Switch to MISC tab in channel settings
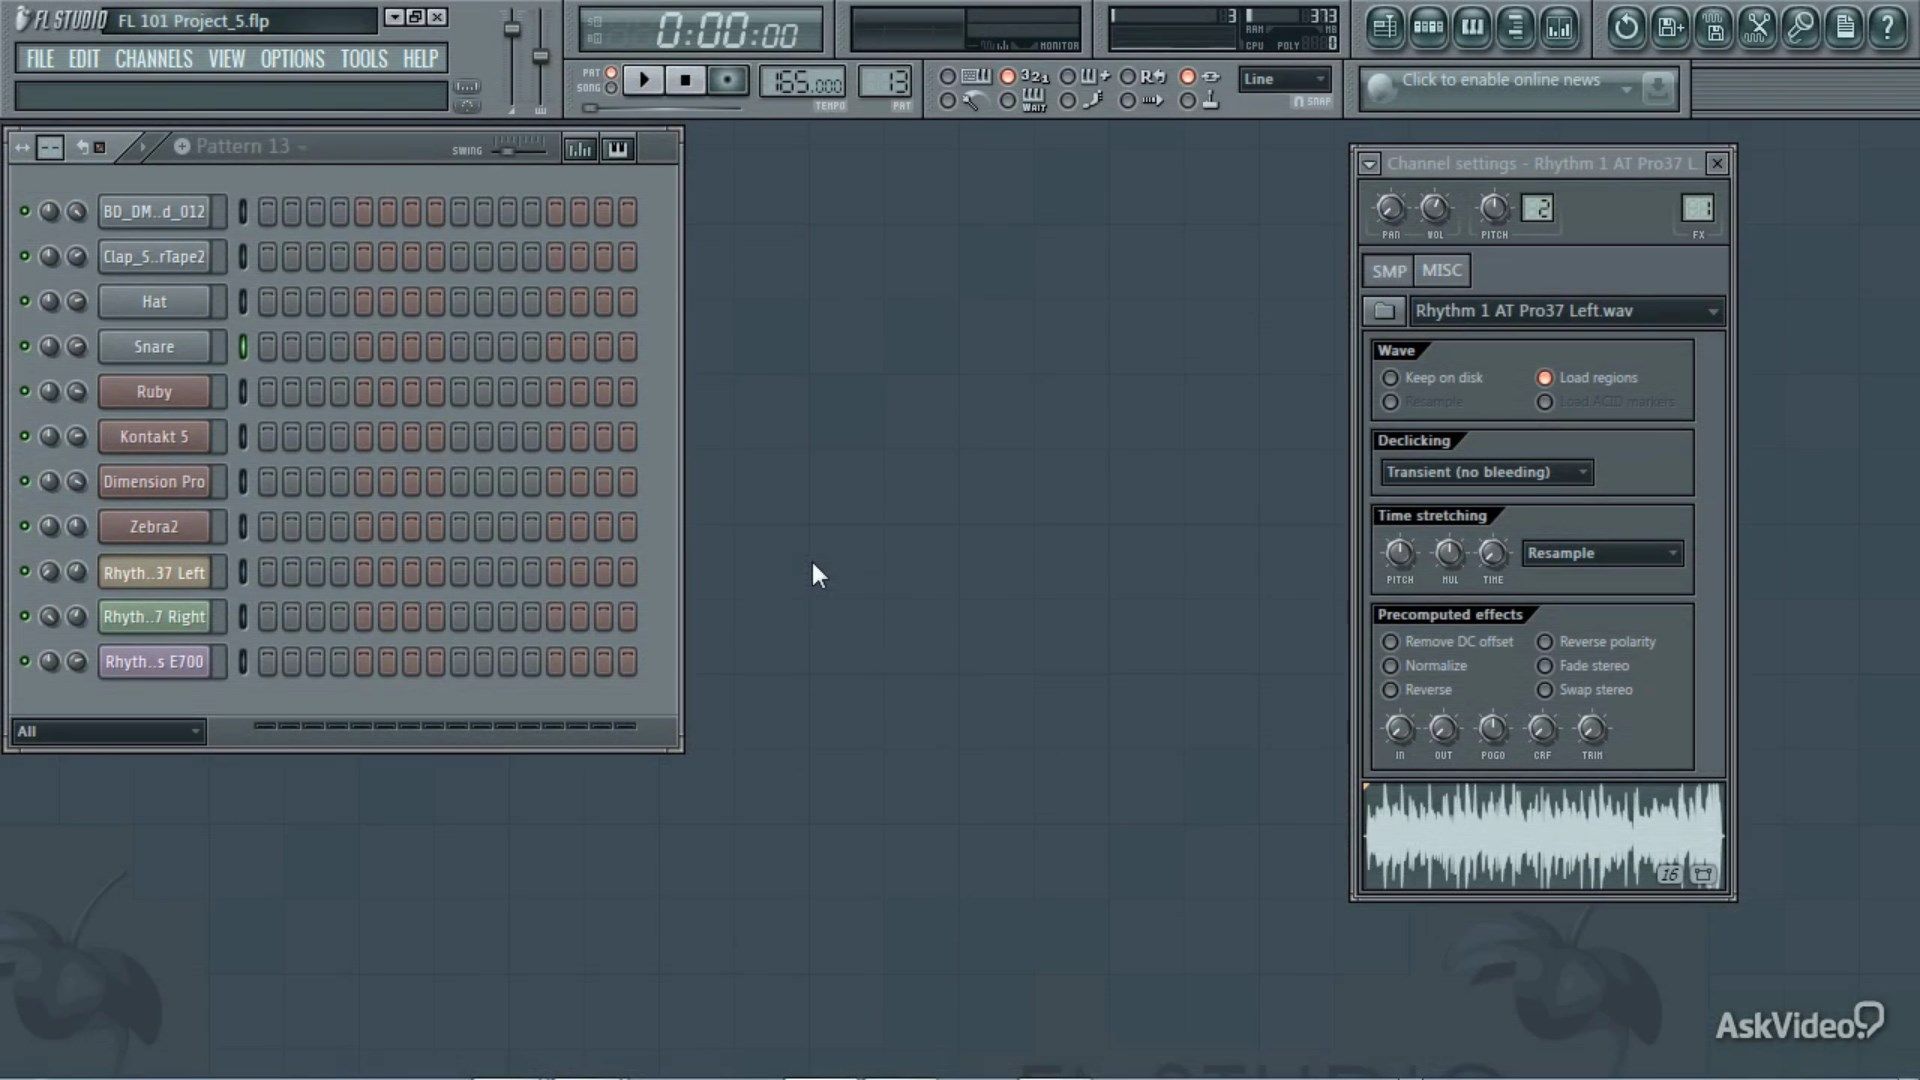 coord(1441,269)
